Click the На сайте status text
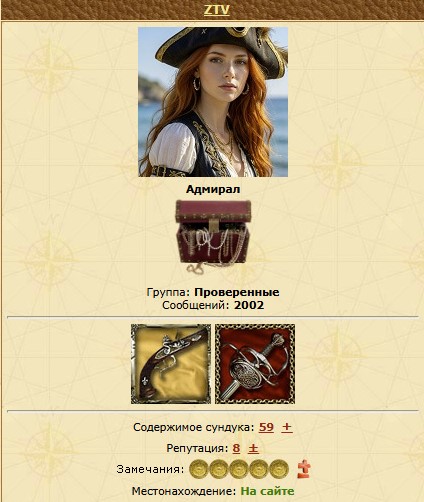Image resolution: width=424 pixels, height=502 pixels. pyautogui.click(x=268, y=491)
